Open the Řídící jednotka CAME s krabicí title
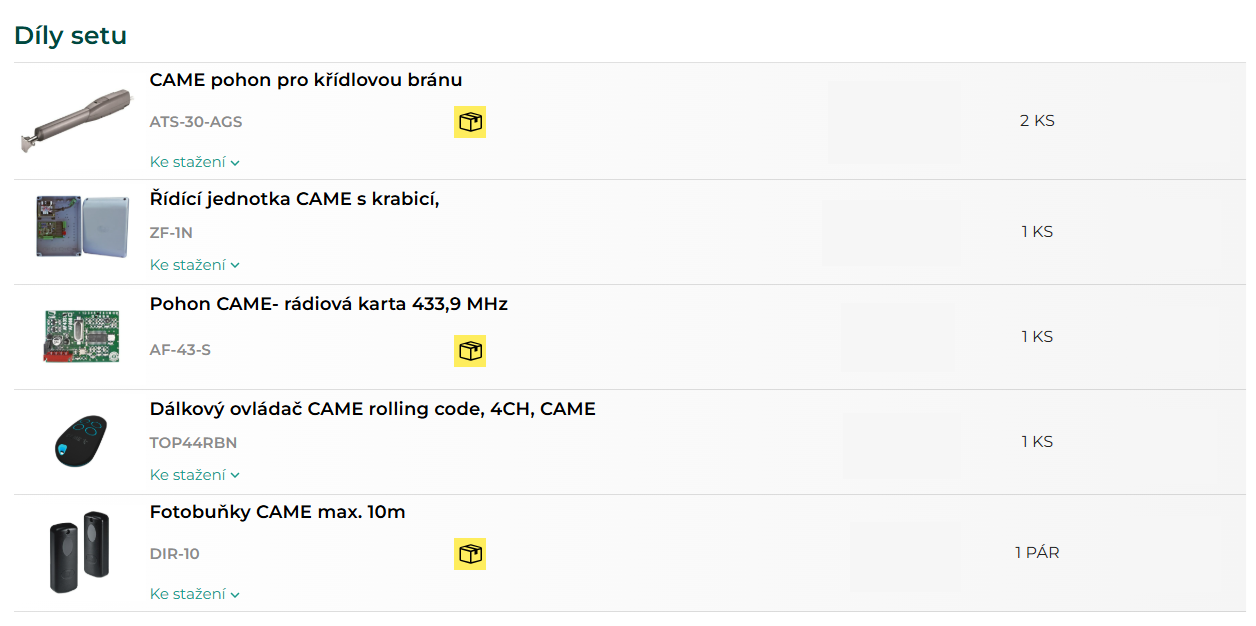The image size is (1256, 626). (295, 199)
